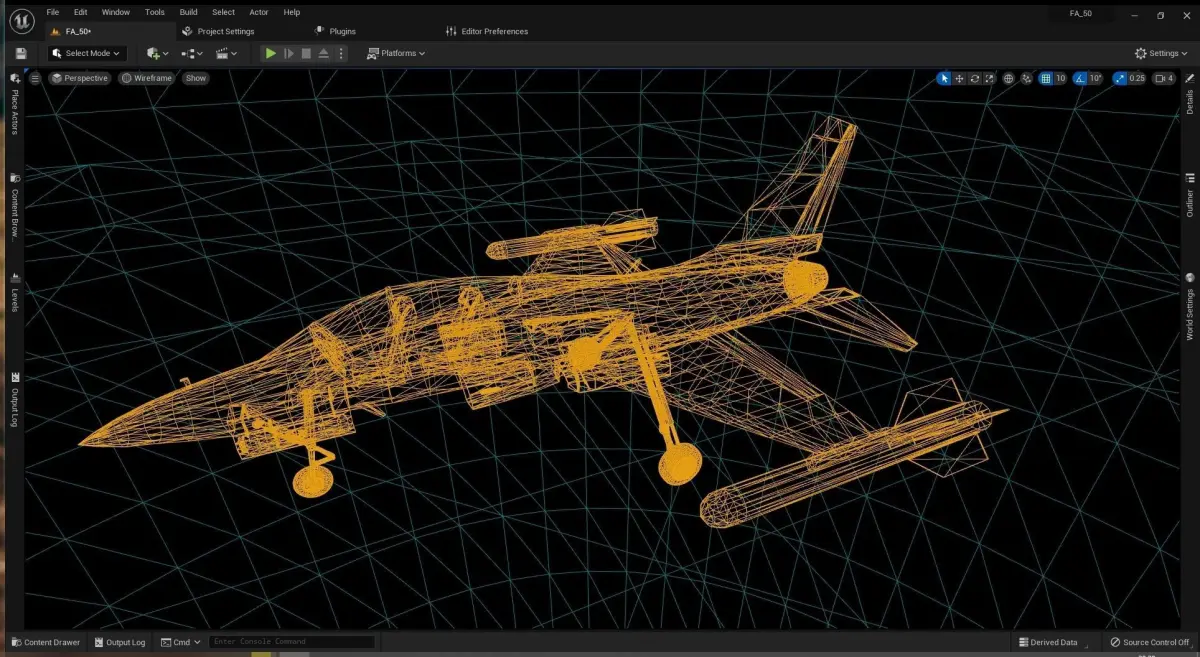
Task: Open the Window menu
Action: (x=116, y=12)
